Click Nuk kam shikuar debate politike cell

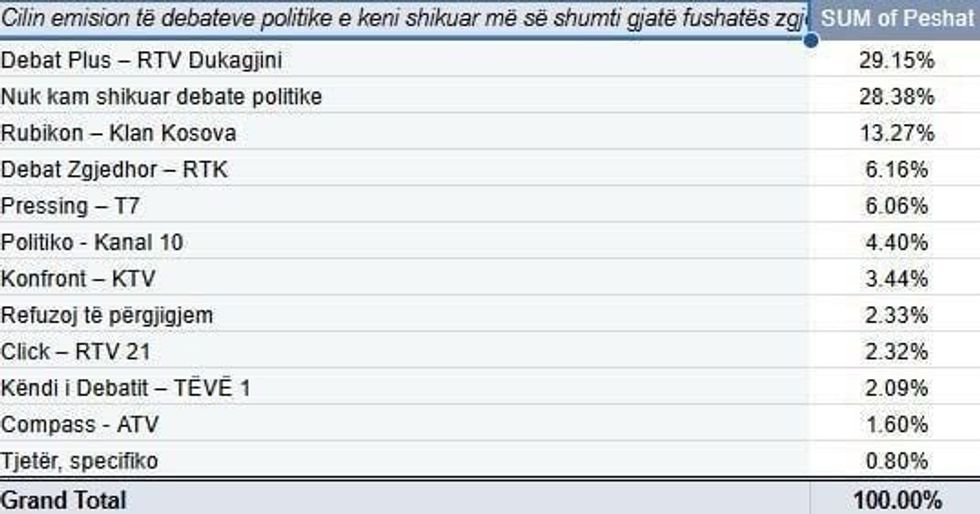coord(162,97)
